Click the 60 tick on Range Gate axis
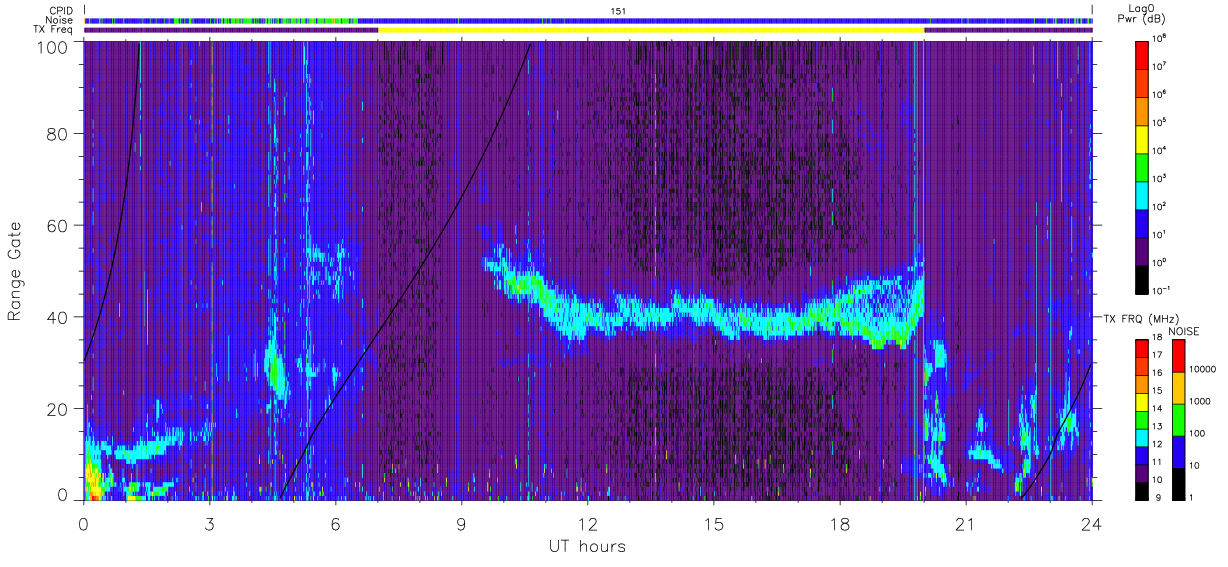The image size is (1228, 567). (x=58, y=226)
